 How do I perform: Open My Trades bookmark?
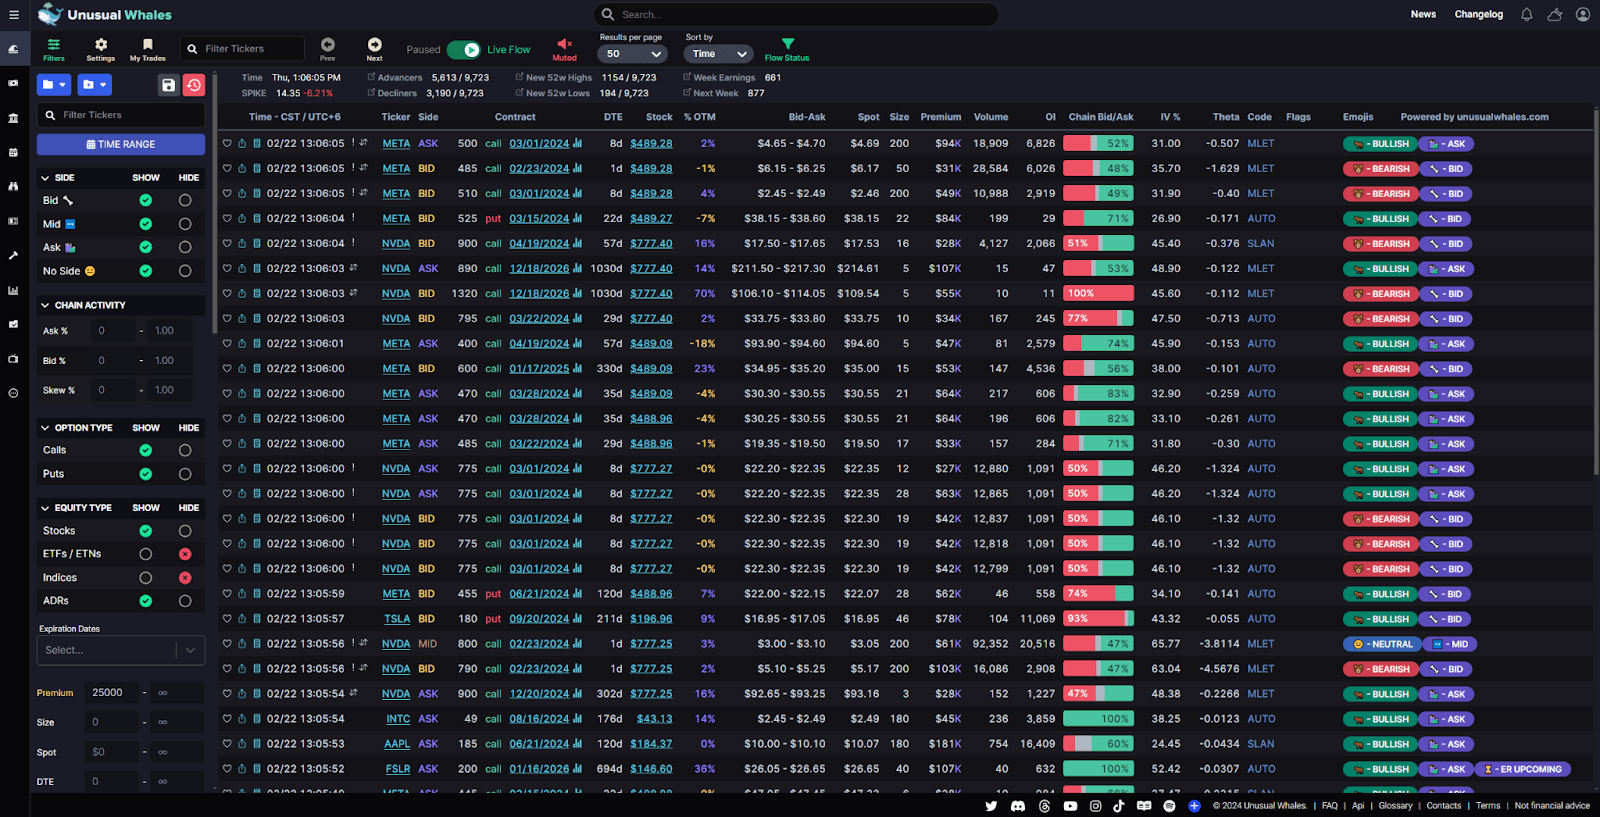[148, 50]
